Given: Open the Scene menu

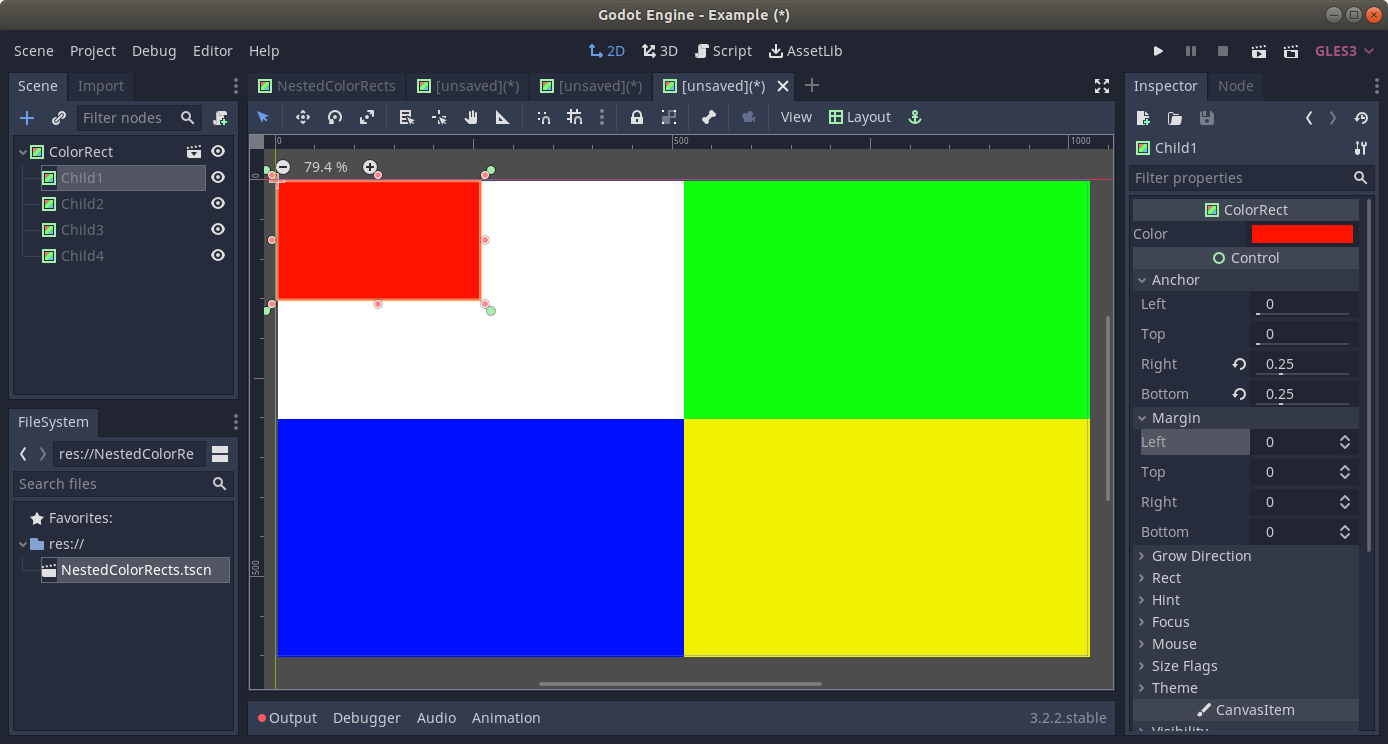Looking at the screenshot, I should pos(34,51).
